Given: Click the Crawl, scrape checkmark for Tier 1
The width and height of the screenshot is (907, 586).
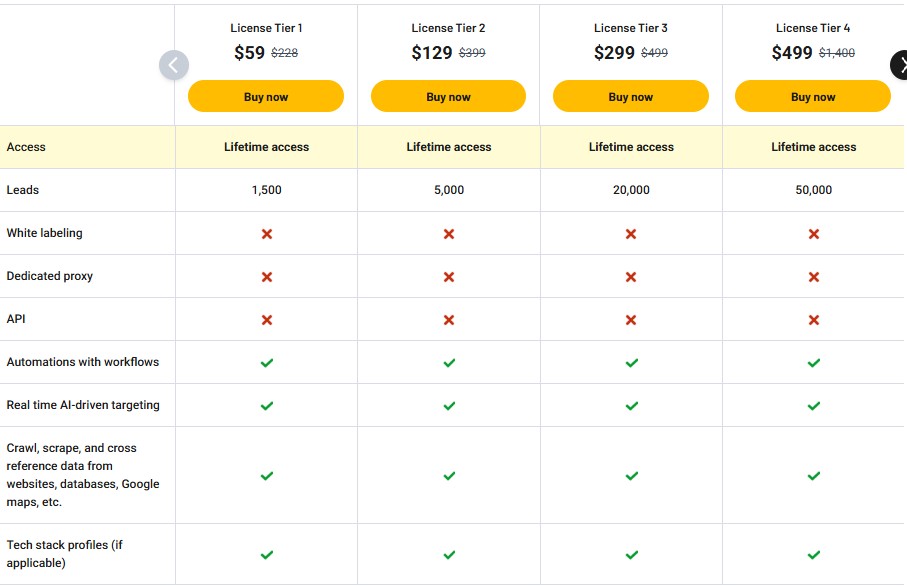Looking at the screenshot, I should pos(267,476).
